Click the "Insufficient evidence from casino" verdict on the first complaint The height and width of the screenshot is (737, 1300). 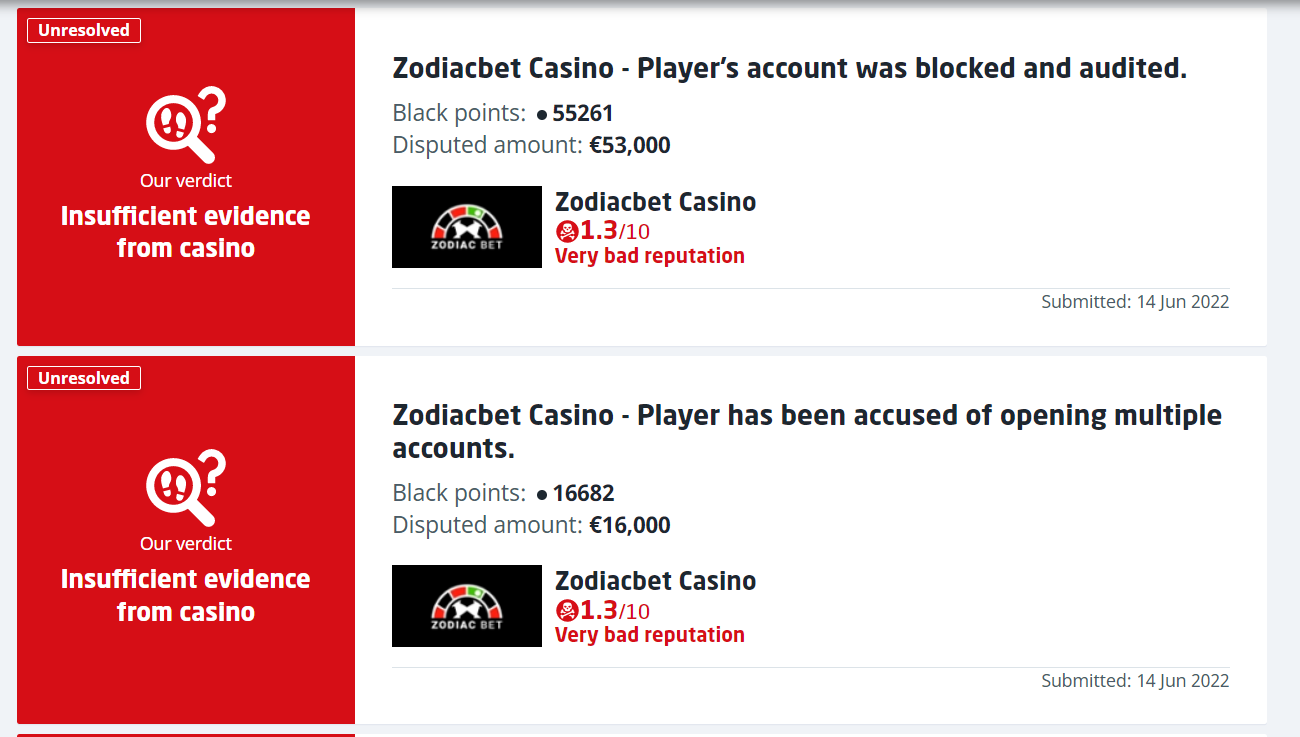[186, 232]
